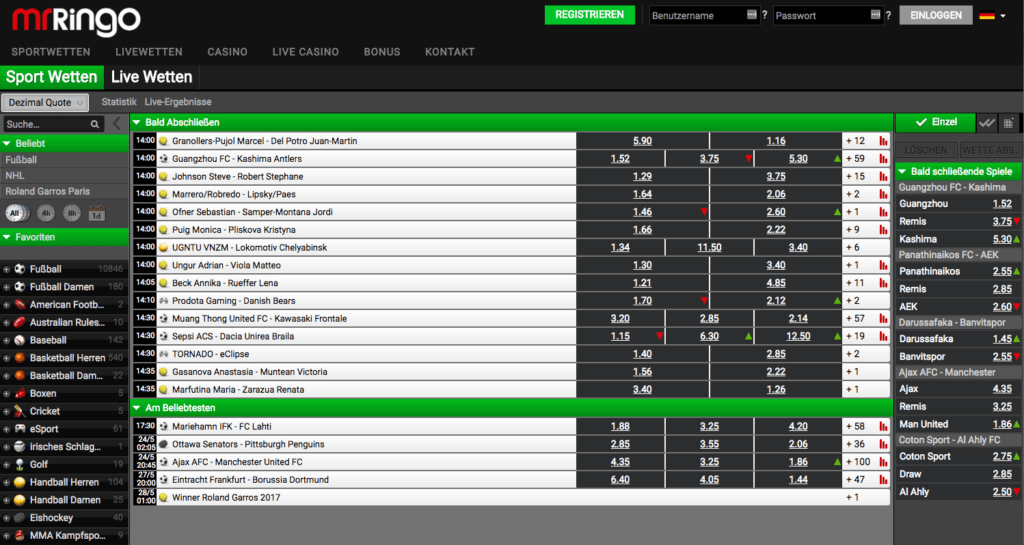1024x545 pixels.
Task: Select the Einzel bet type
Action: [x=935, y=122]
